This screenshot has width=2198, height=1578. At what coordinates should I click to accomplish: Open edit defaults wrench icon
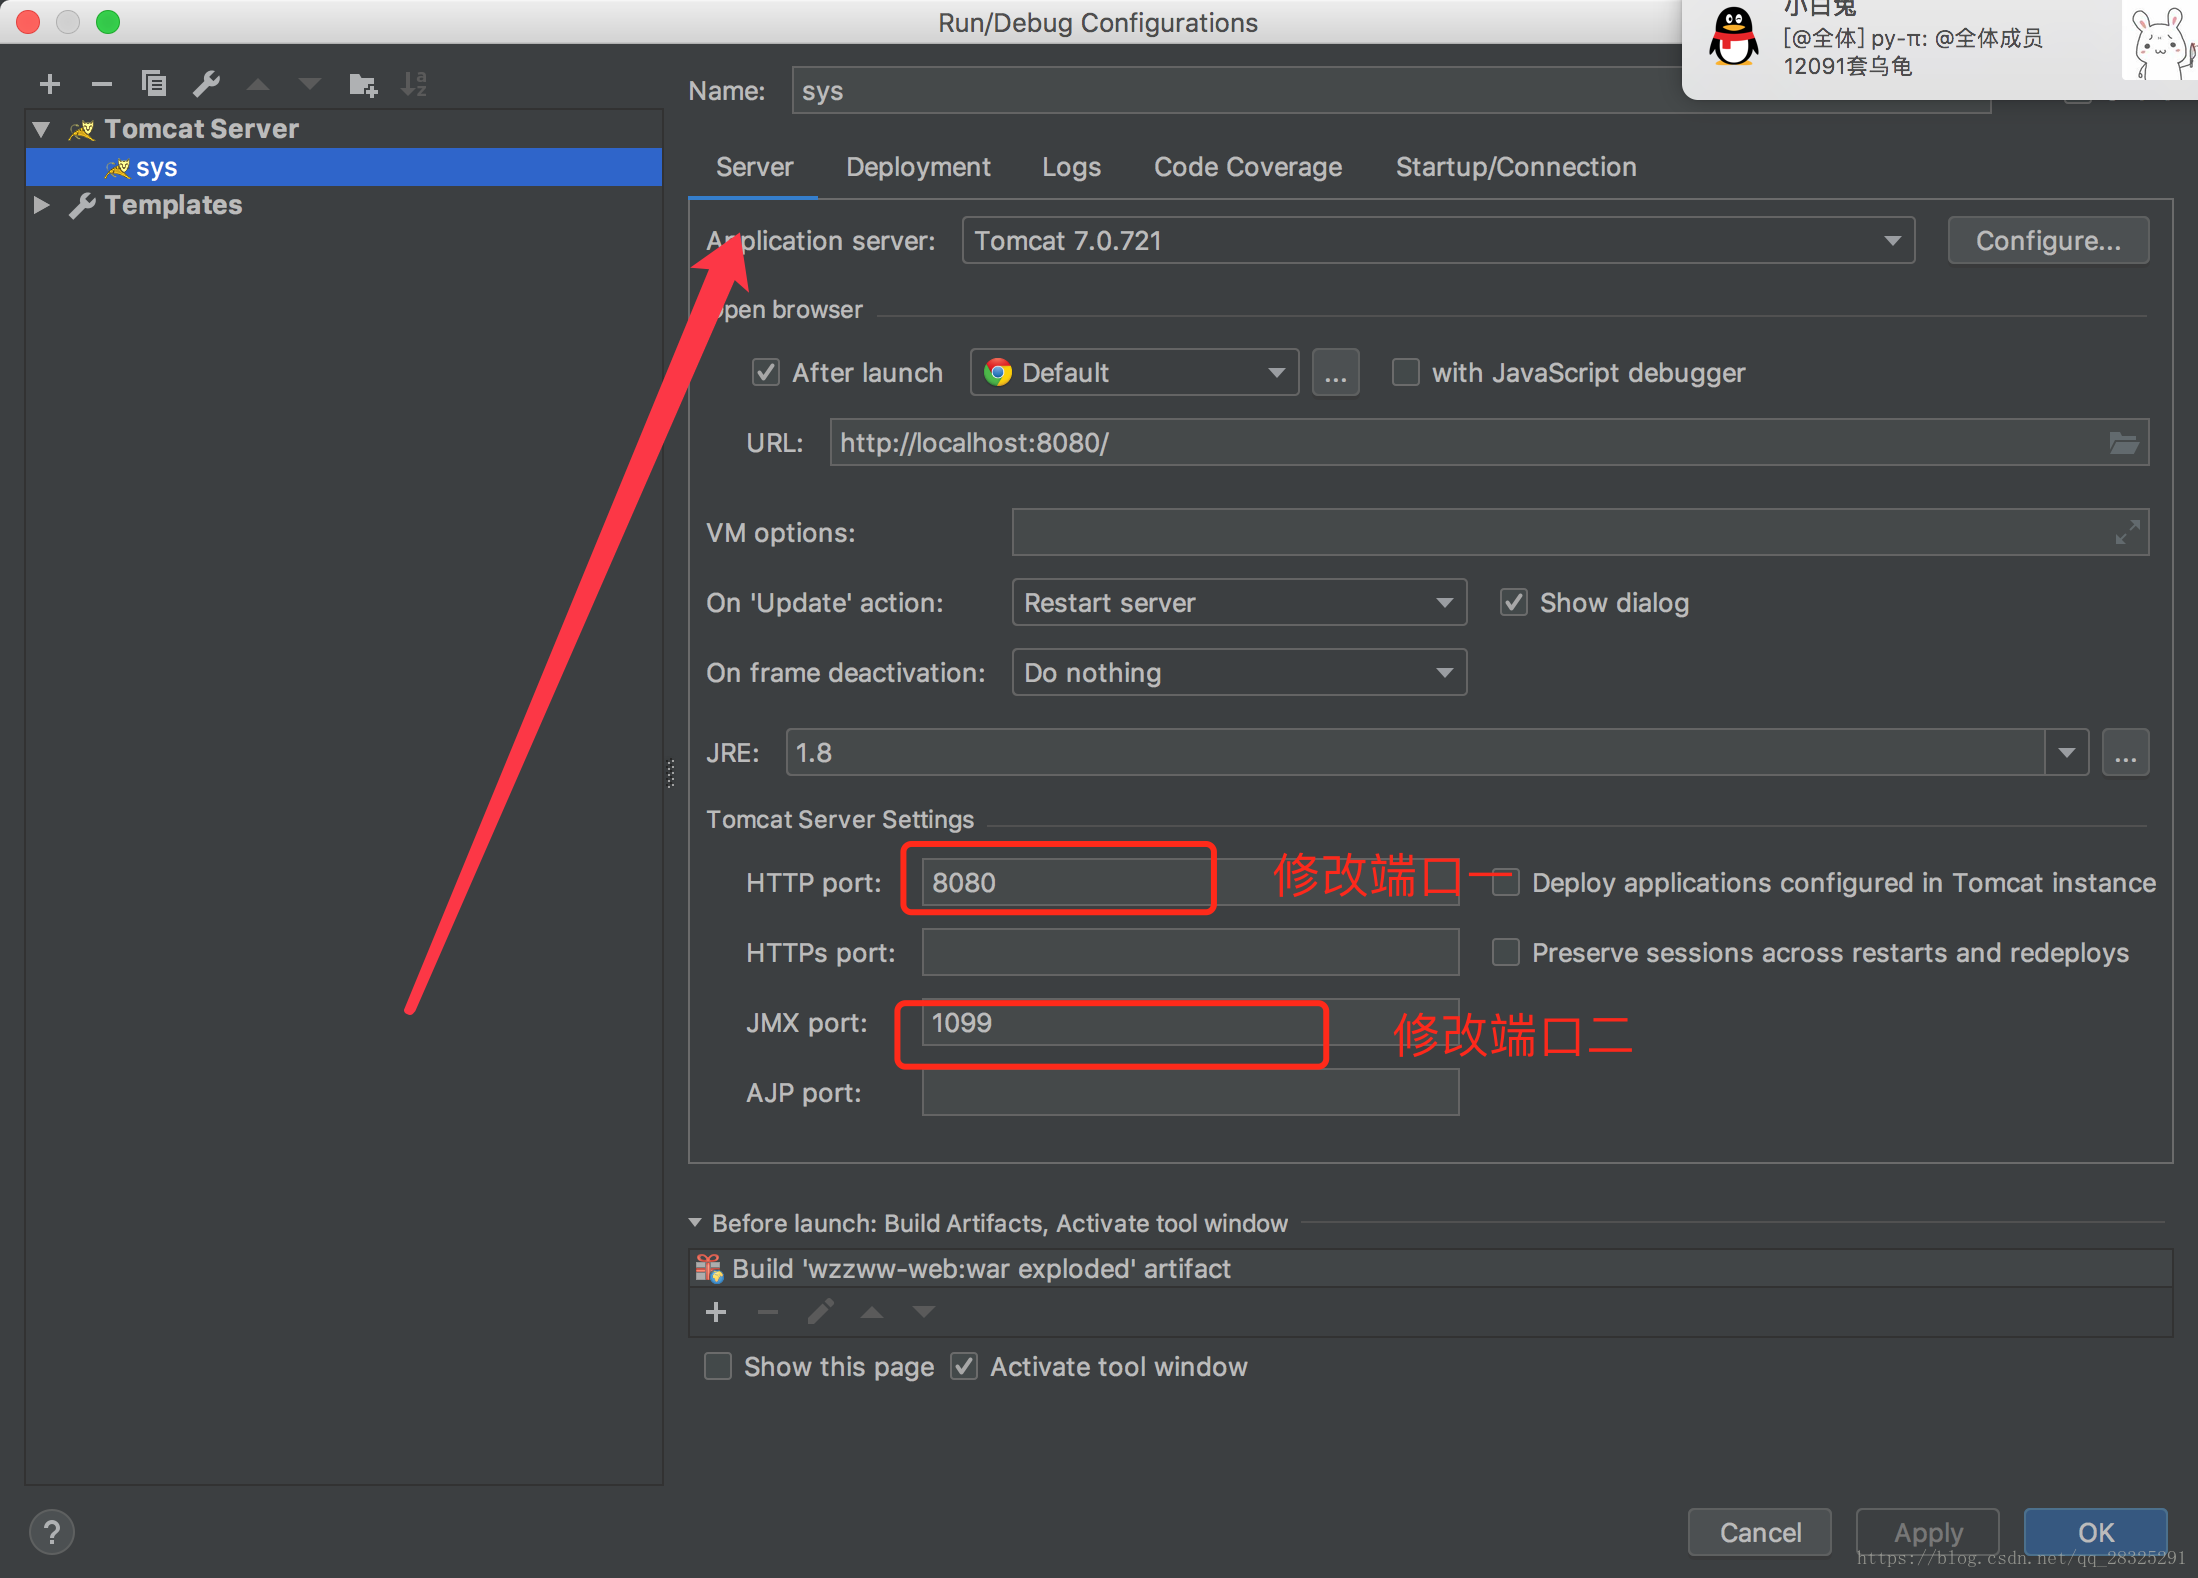(206, 84)
